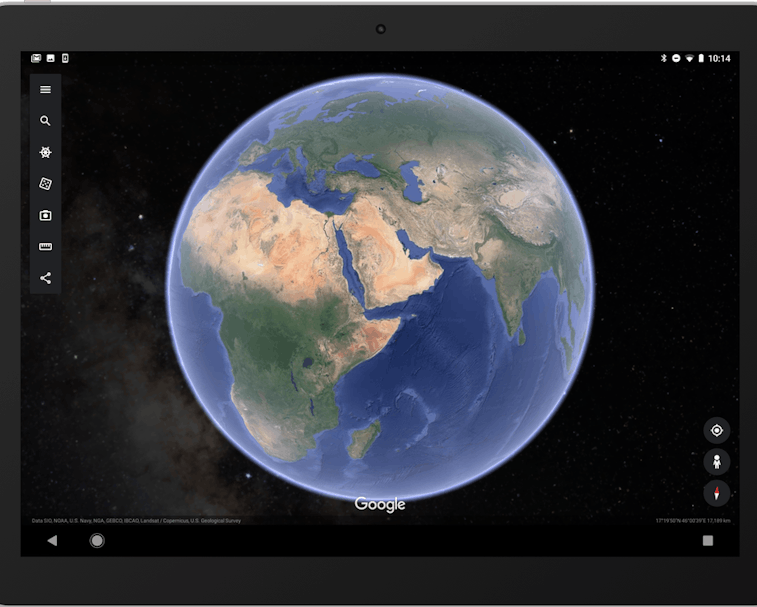Viewport: 757px width, 607px height.
Task: Reset orientation with the compass
Action: pyautogui.click(x=716, y=493)
